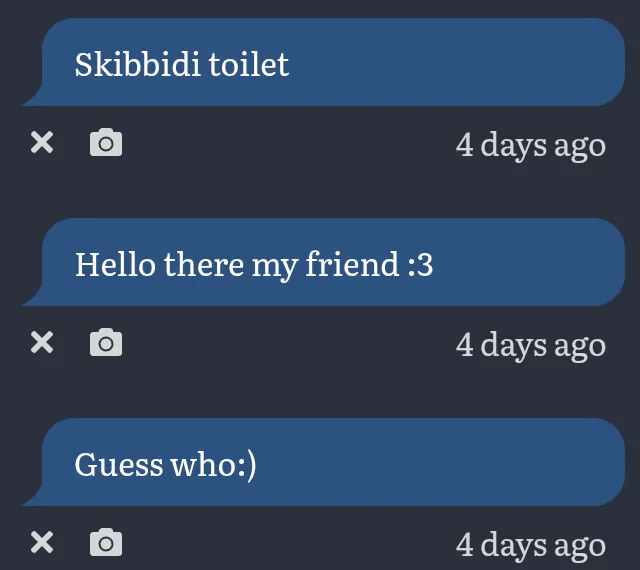Click camera icon under 'Guess who:)' message
Screen dimensions: 640x570
pyautogui.click(x=106, y=542)
